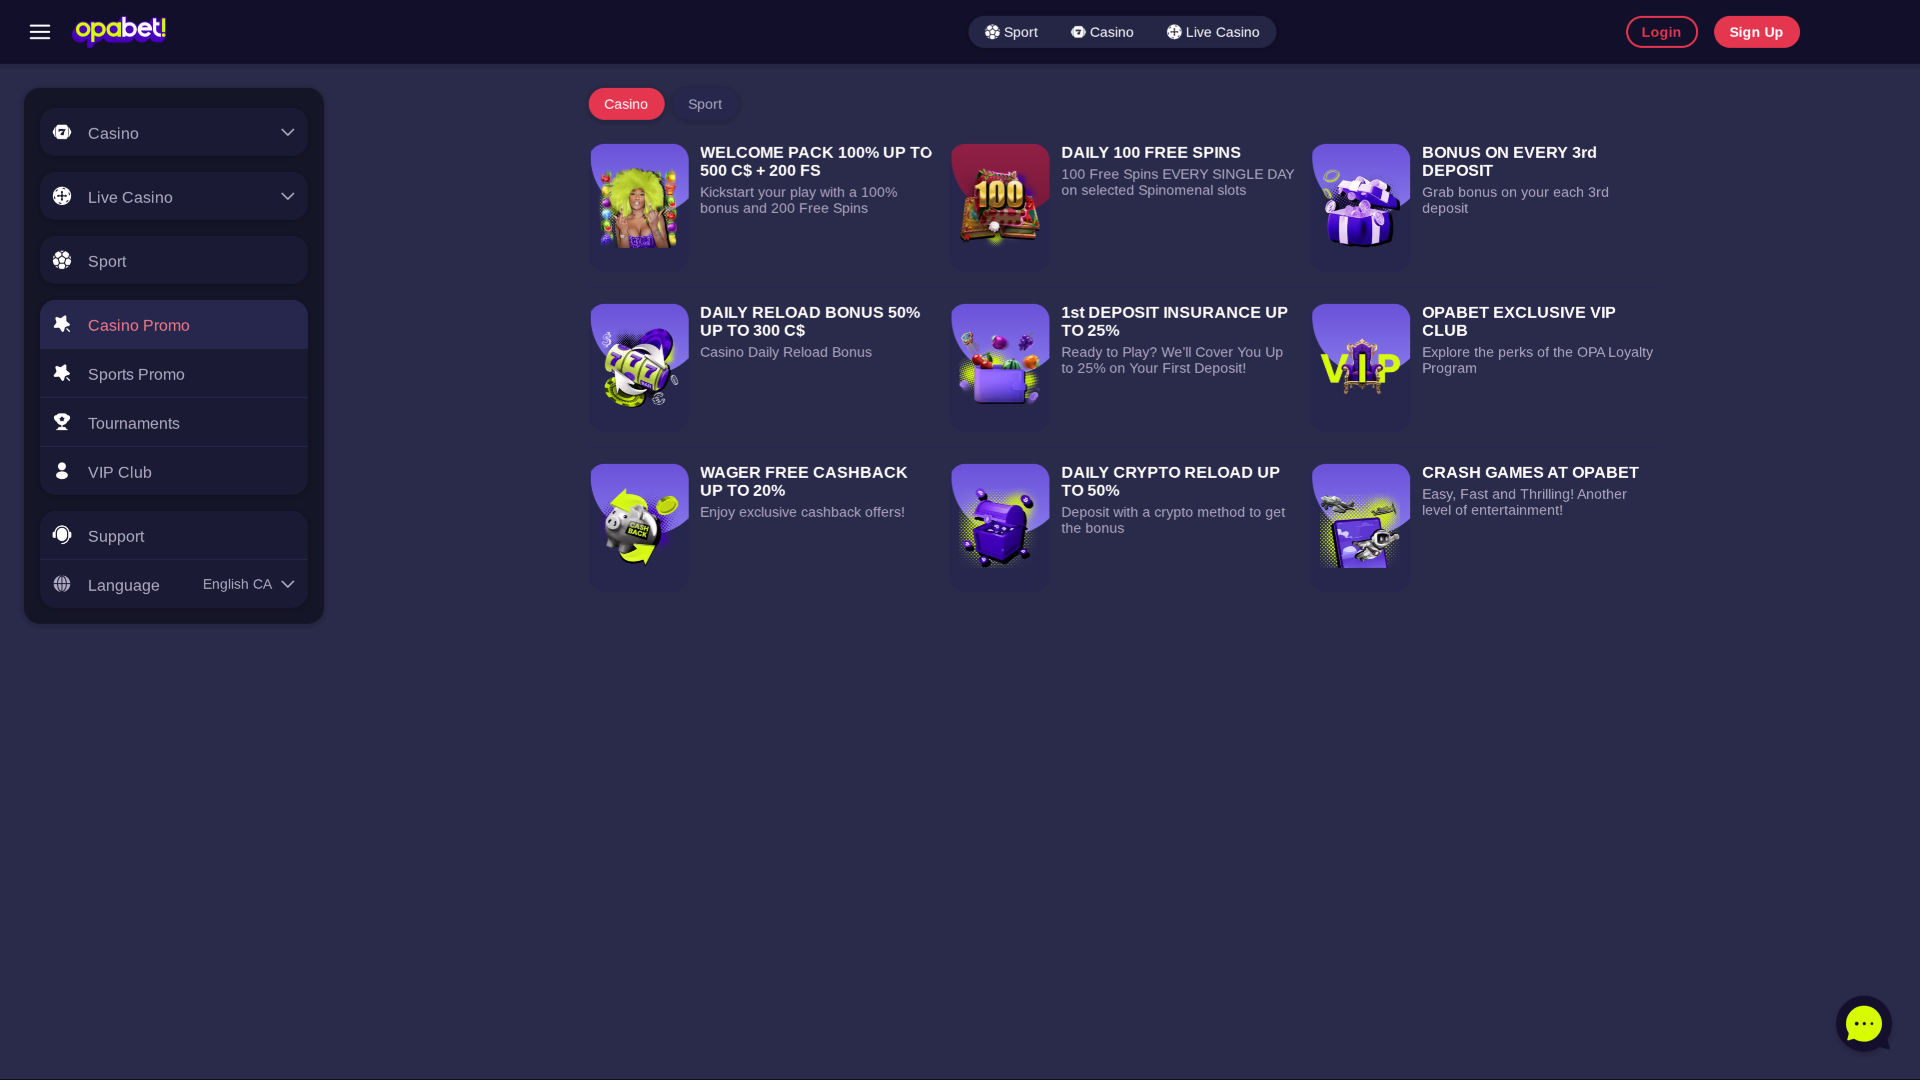The height and width of the screenshot is (1080, 1920).
Task: Open the chat bubble in bottom right corner
Action: click(1862, 1023)
